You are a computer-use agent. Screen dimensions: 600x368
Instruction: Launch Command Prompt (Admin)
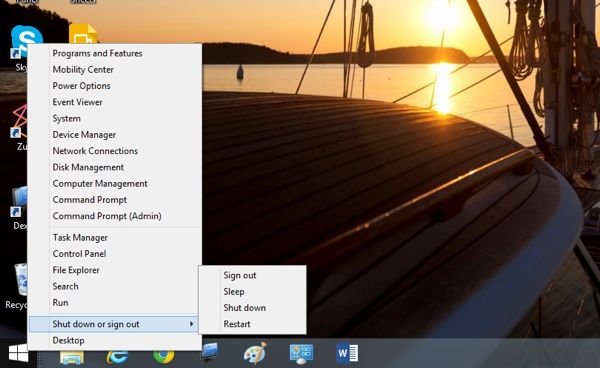coord(115,216)
